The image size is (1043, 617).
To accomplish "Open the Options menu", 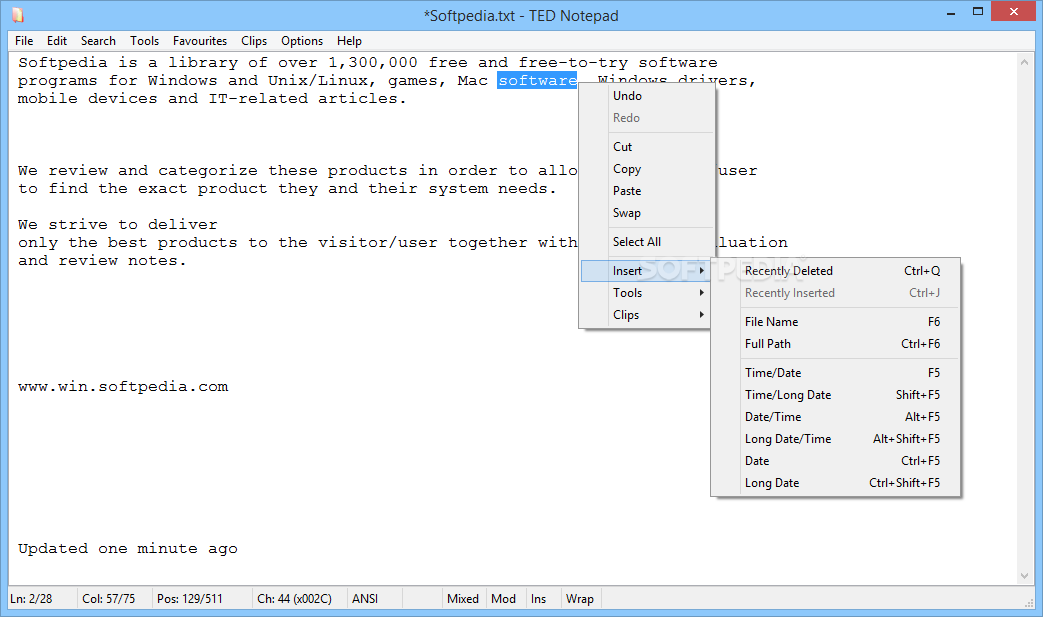I will (x=301, y=41).
